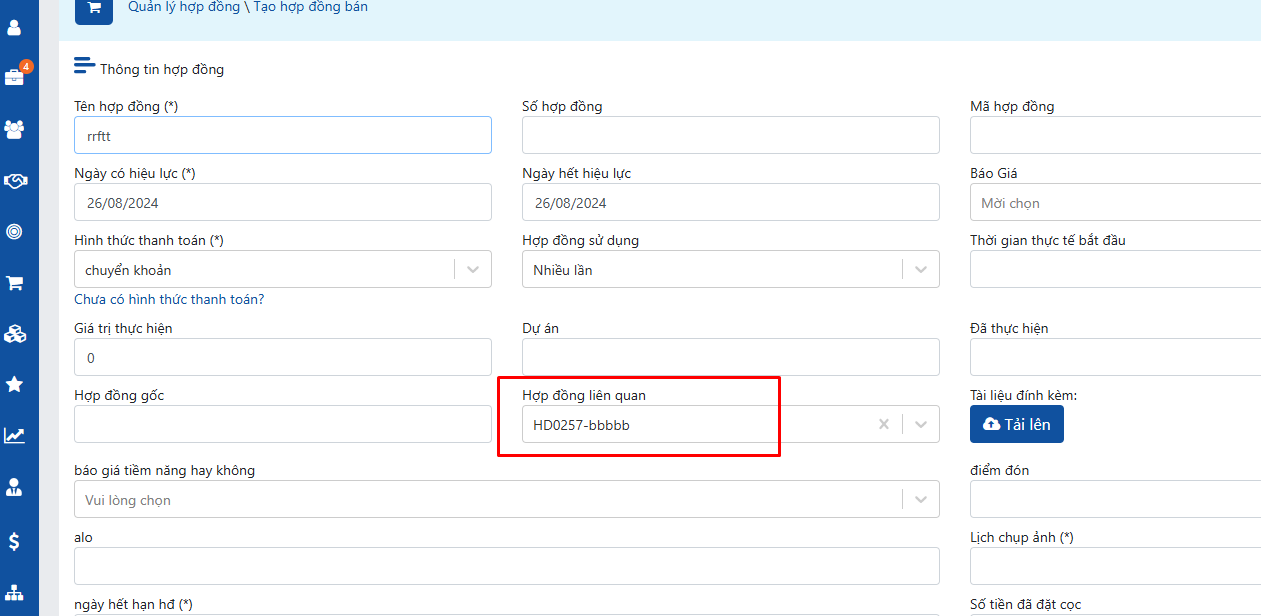
Task: Expand the Hình thức thanh toán dropdown
Action: pyautogui.click(x=473, y=269)
